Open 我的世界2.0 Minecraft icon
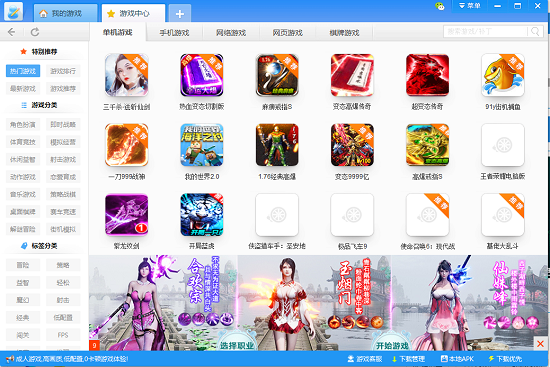The height and width of the screenshot is (367, 550). point(202,145)
